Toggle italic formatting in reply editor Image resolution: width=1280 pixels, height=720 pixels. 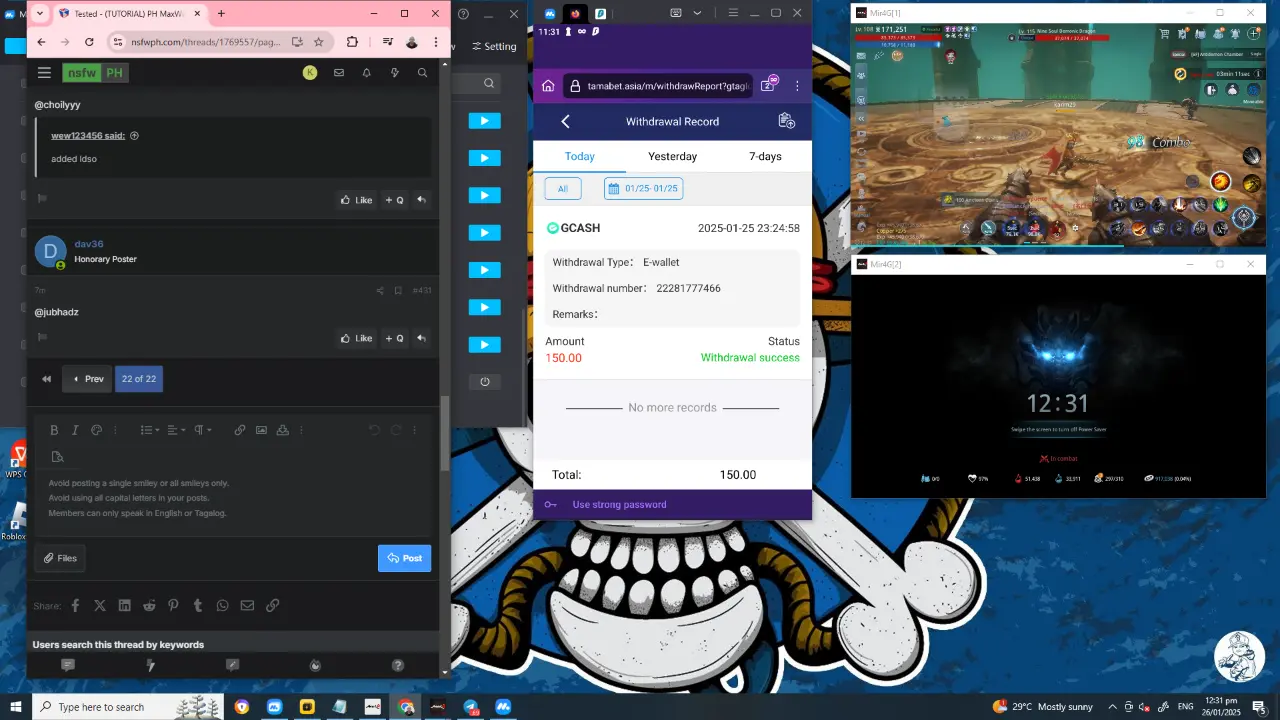coord(75,430)
